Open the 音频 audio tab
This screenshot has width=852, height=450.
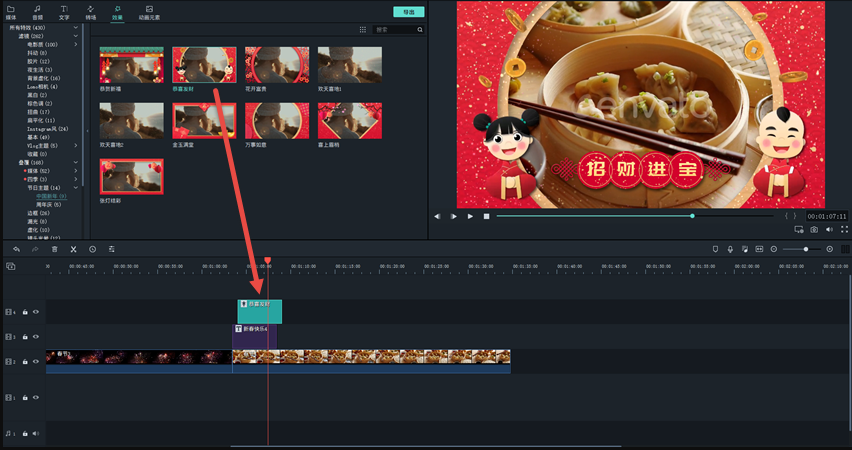37,12
